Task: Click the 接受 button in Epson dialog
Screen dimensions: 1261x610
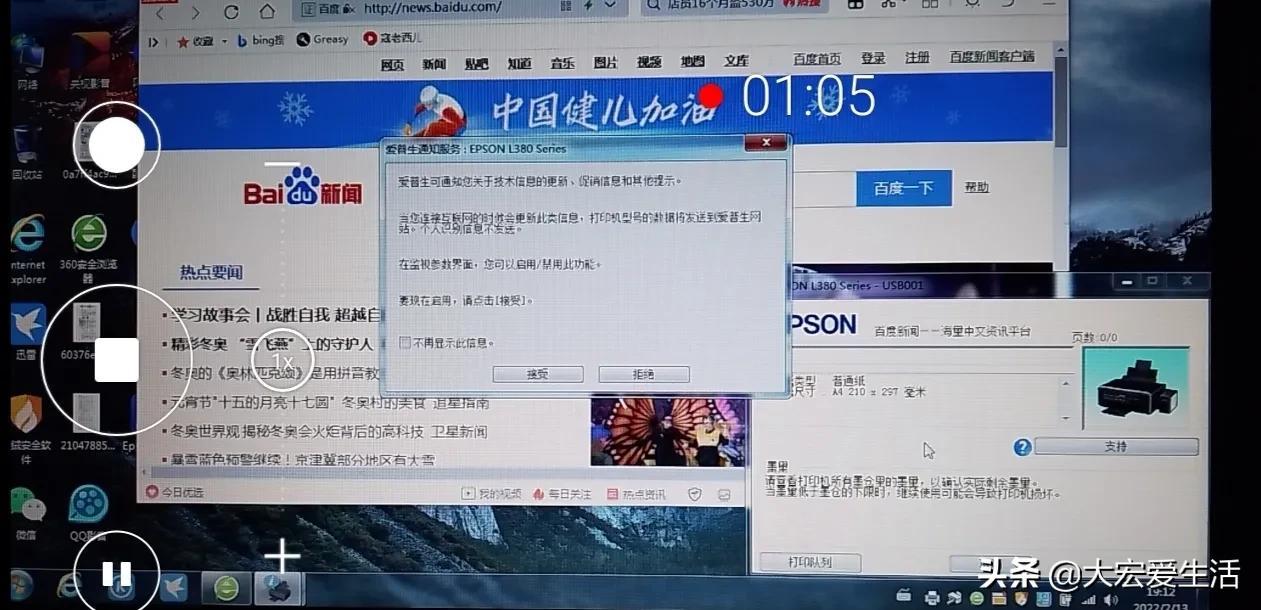Action: [537, 374]
